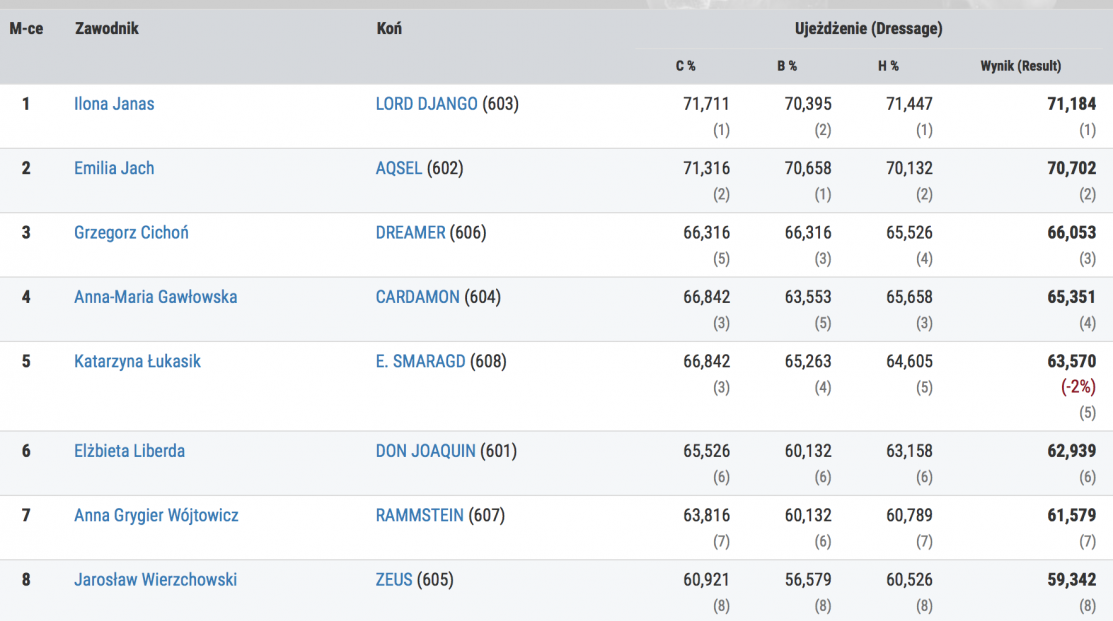Open Elżbieta Liberda profile link

click(x=130, y=451)
